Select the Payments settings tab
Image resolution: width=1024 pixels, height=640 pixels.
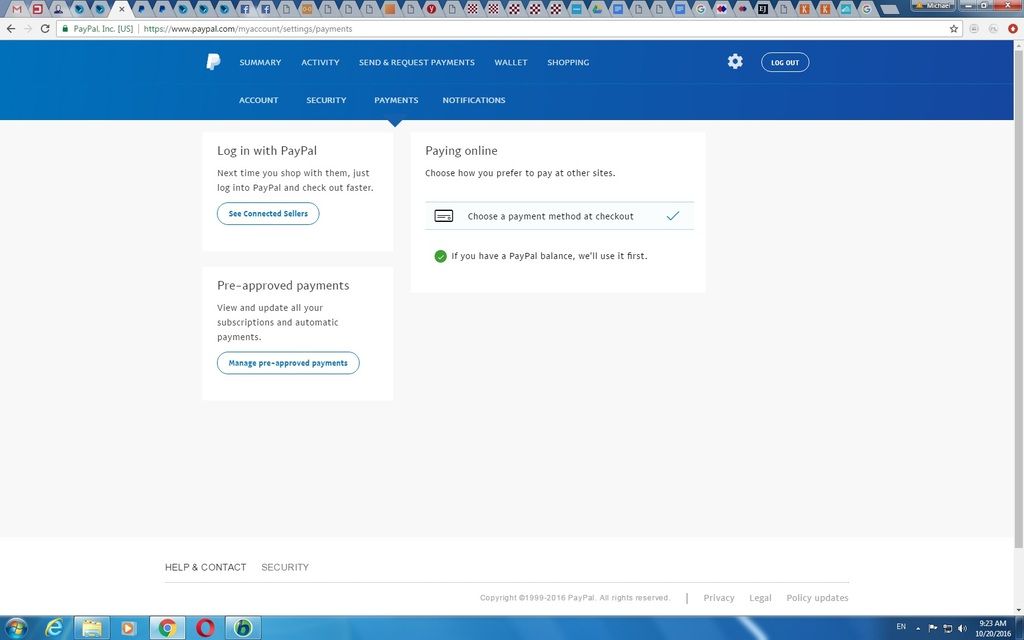(396, 101)
